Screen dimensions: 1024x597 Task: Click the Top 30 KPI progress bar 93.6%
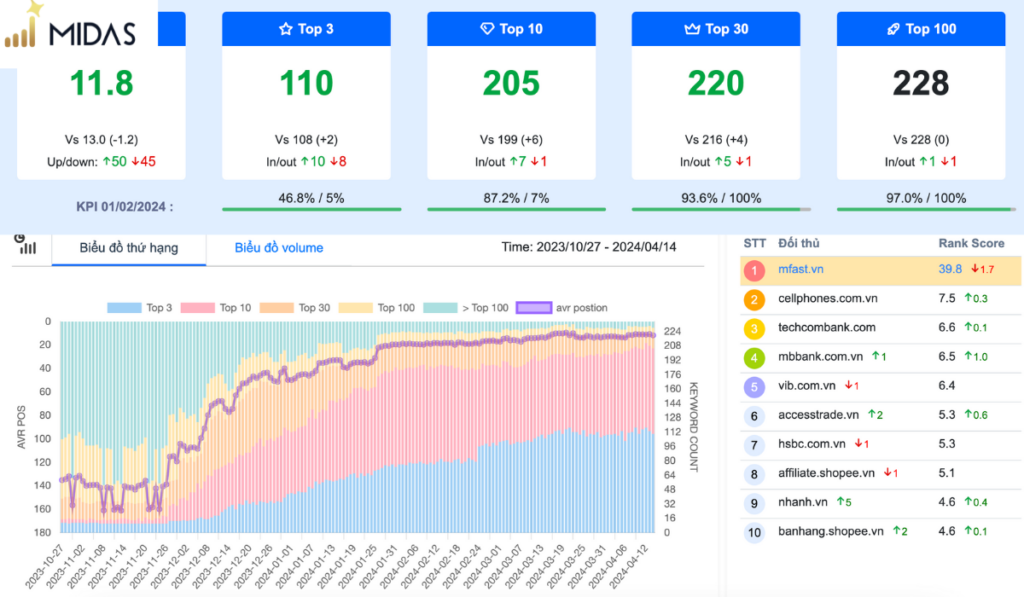[x=721, y=209]
